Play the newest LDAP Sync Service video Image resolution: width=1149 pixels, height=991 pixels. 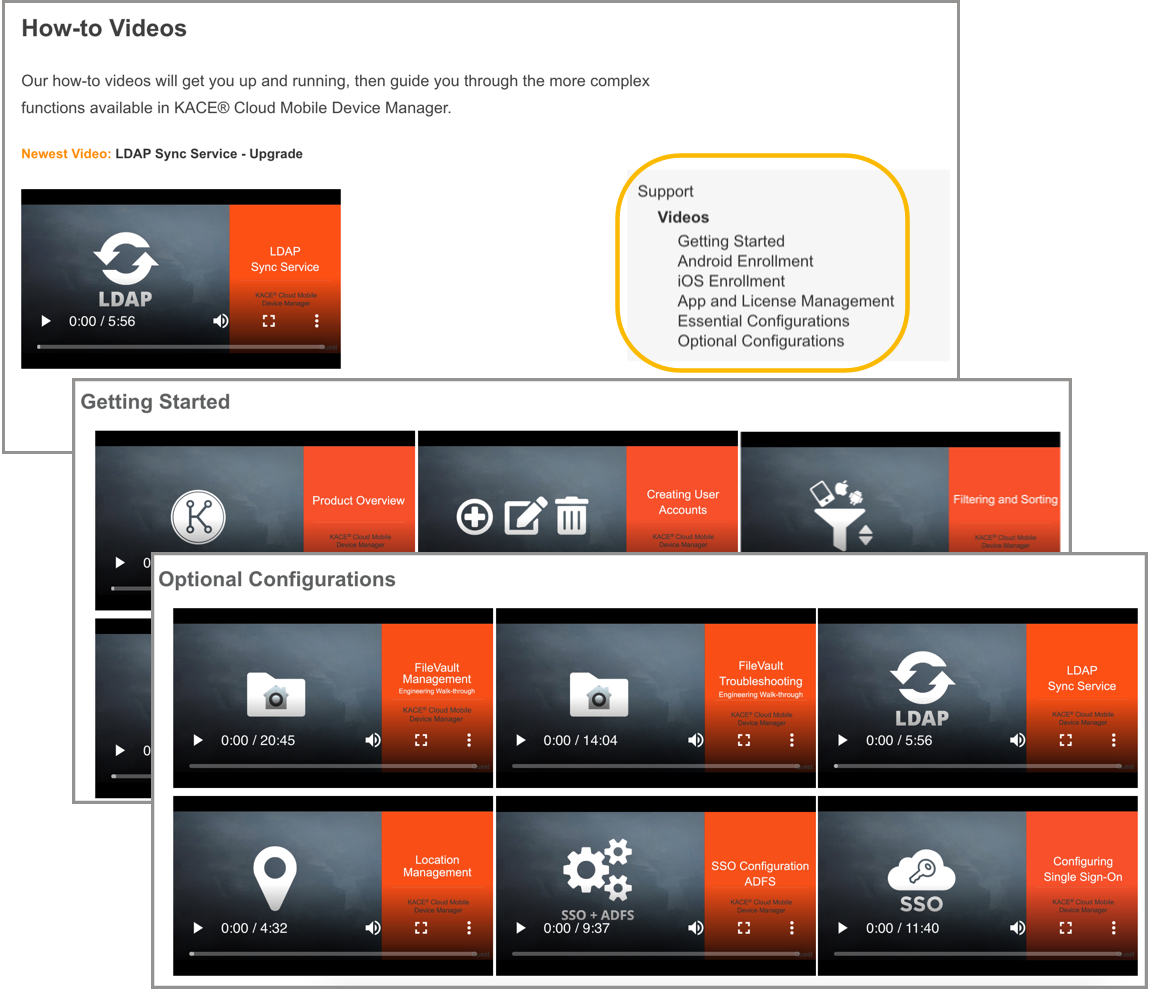coord(45,321)
